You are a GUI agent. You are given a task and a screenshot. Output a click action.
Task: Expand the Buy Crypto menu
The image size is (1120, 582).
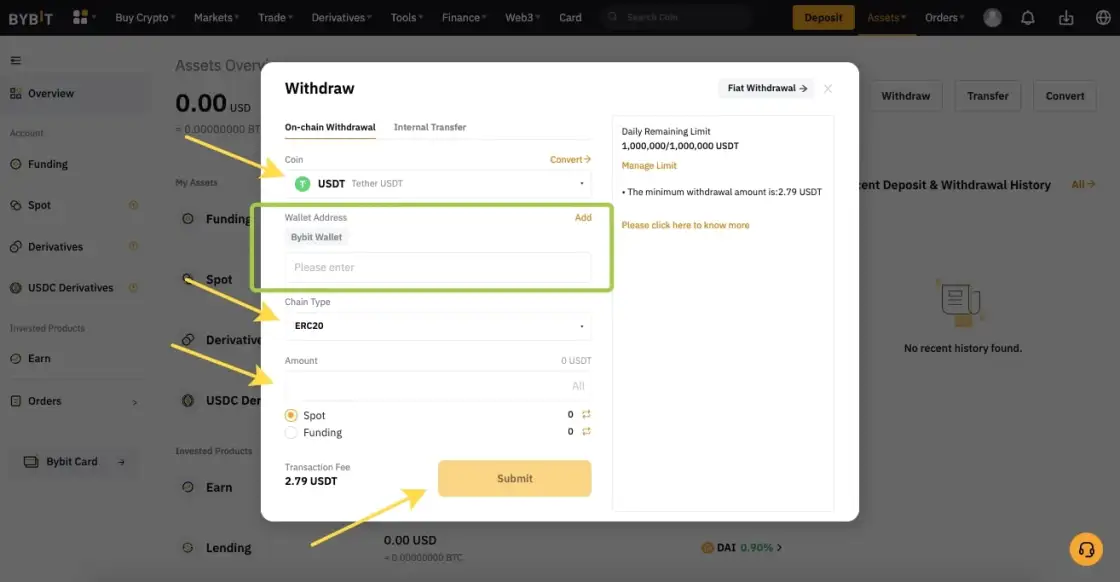[x=145, y=17]
